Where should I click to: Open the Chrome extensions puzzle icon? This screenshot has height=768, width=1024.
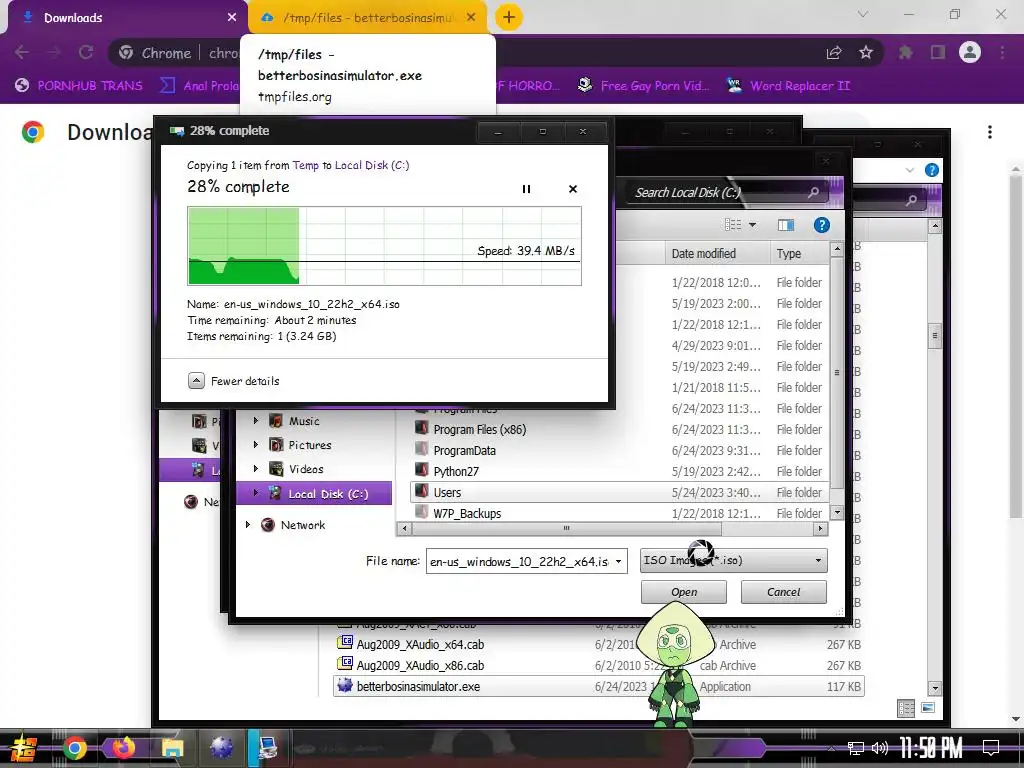click(x=905, y=52)
